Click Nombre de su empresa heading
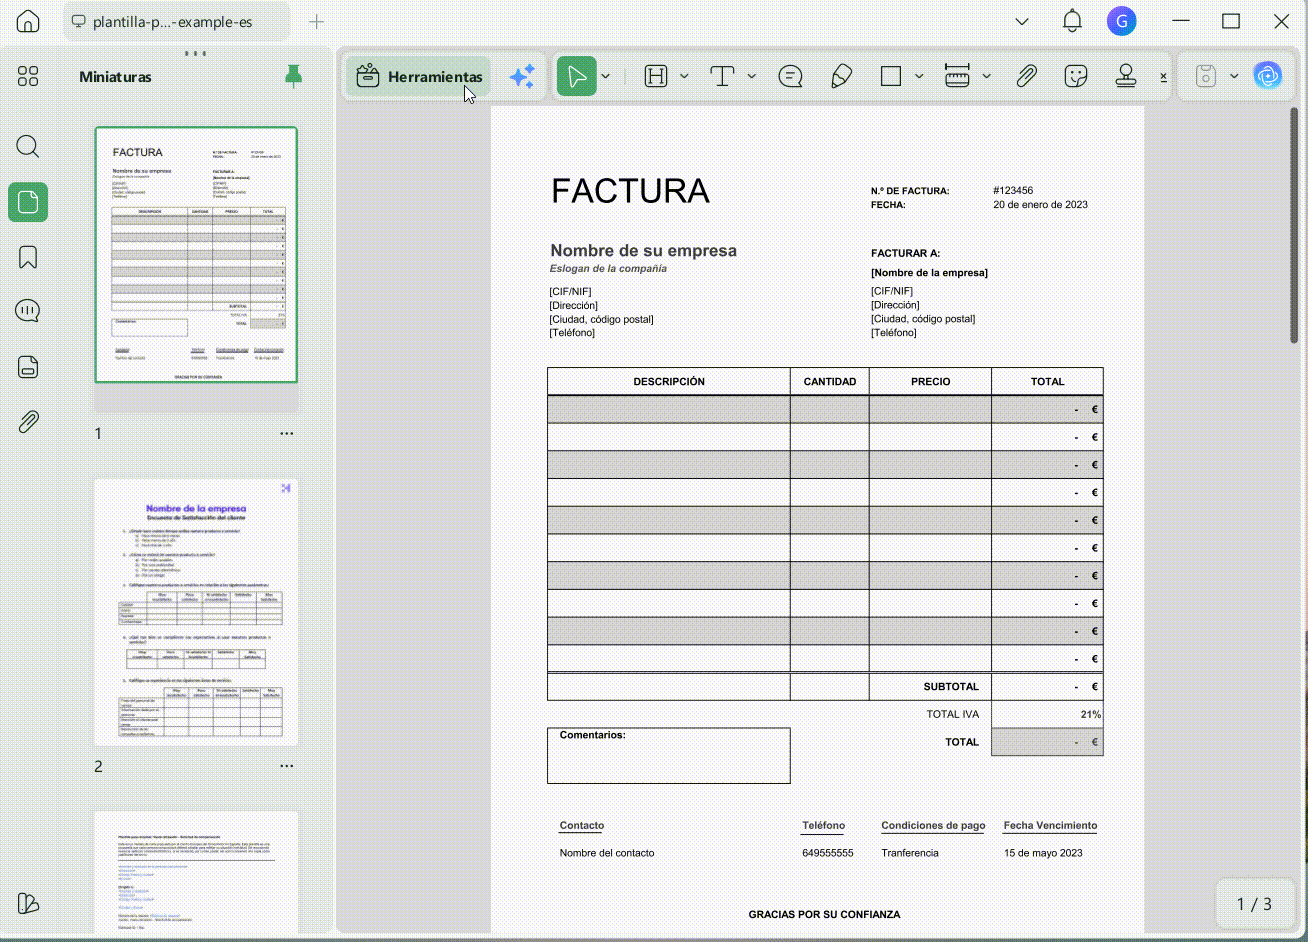1308x942 pixels. coord(643,251)
